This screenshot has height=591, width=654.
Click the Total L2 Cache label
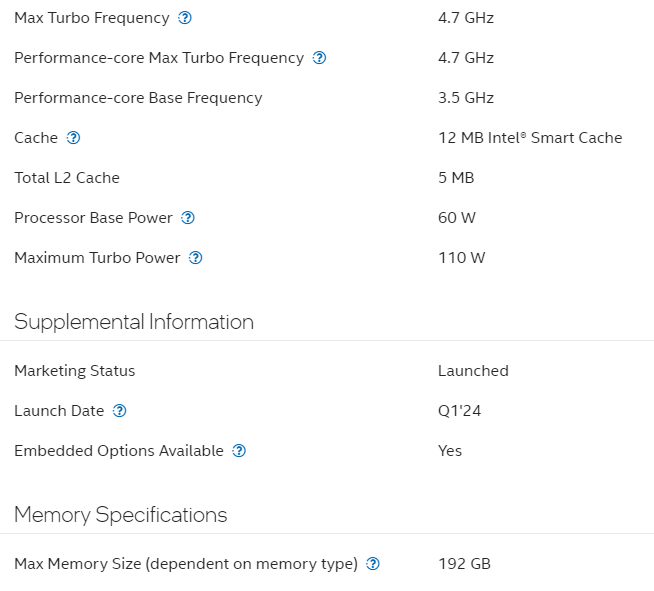point(67,178)
